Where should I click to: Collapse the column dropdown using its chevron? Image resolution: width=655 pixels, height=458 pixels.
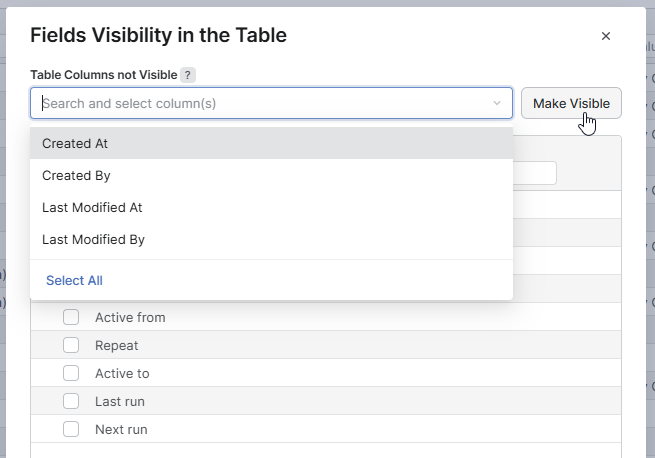(497, 103)
